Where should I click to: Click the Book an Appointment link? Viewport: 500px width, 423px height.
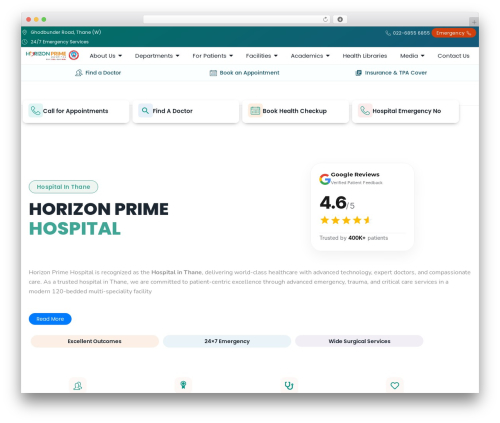click(x=244, y=73)
